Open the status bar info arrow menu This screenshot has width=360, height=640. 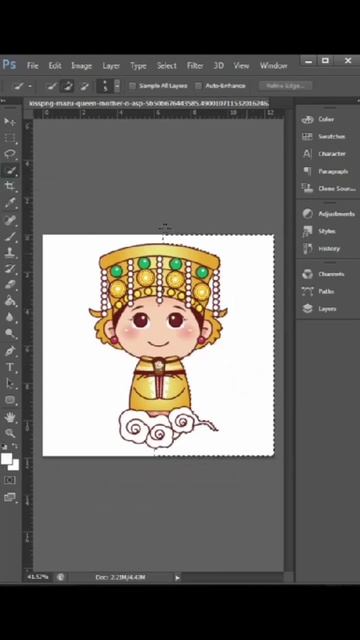pyautogui.click(x=178, y=577)
